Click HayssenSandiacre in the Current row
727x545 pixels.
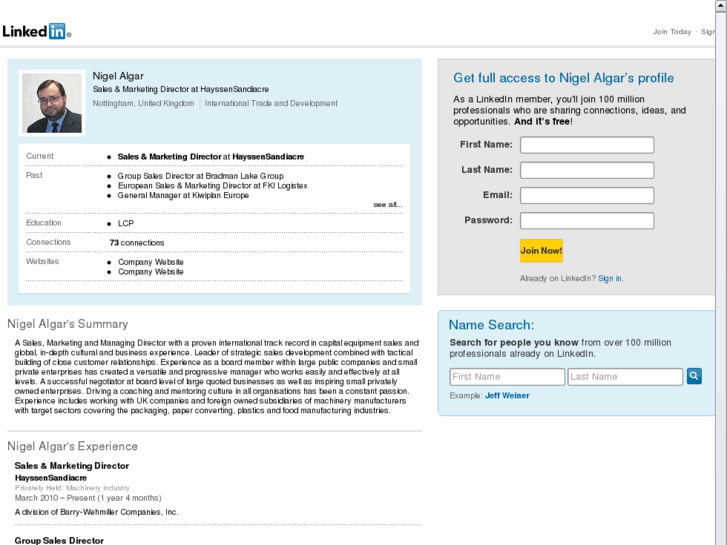(x=268, y=157)
